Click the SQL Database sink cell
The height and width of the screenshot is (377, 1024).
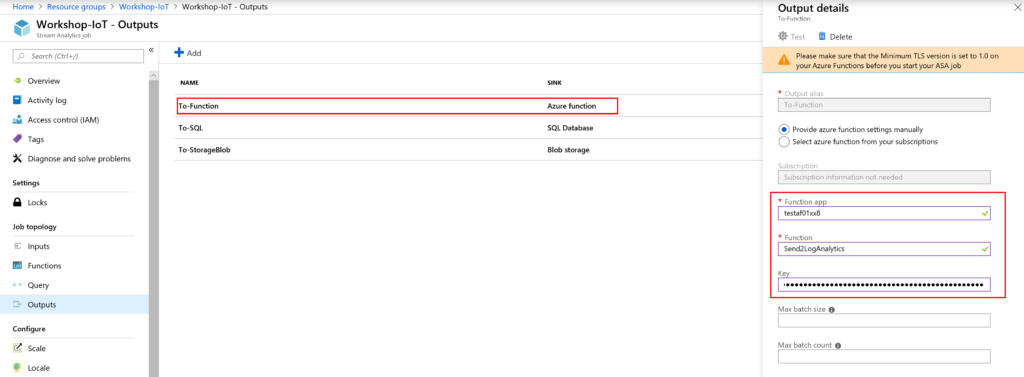570,128
